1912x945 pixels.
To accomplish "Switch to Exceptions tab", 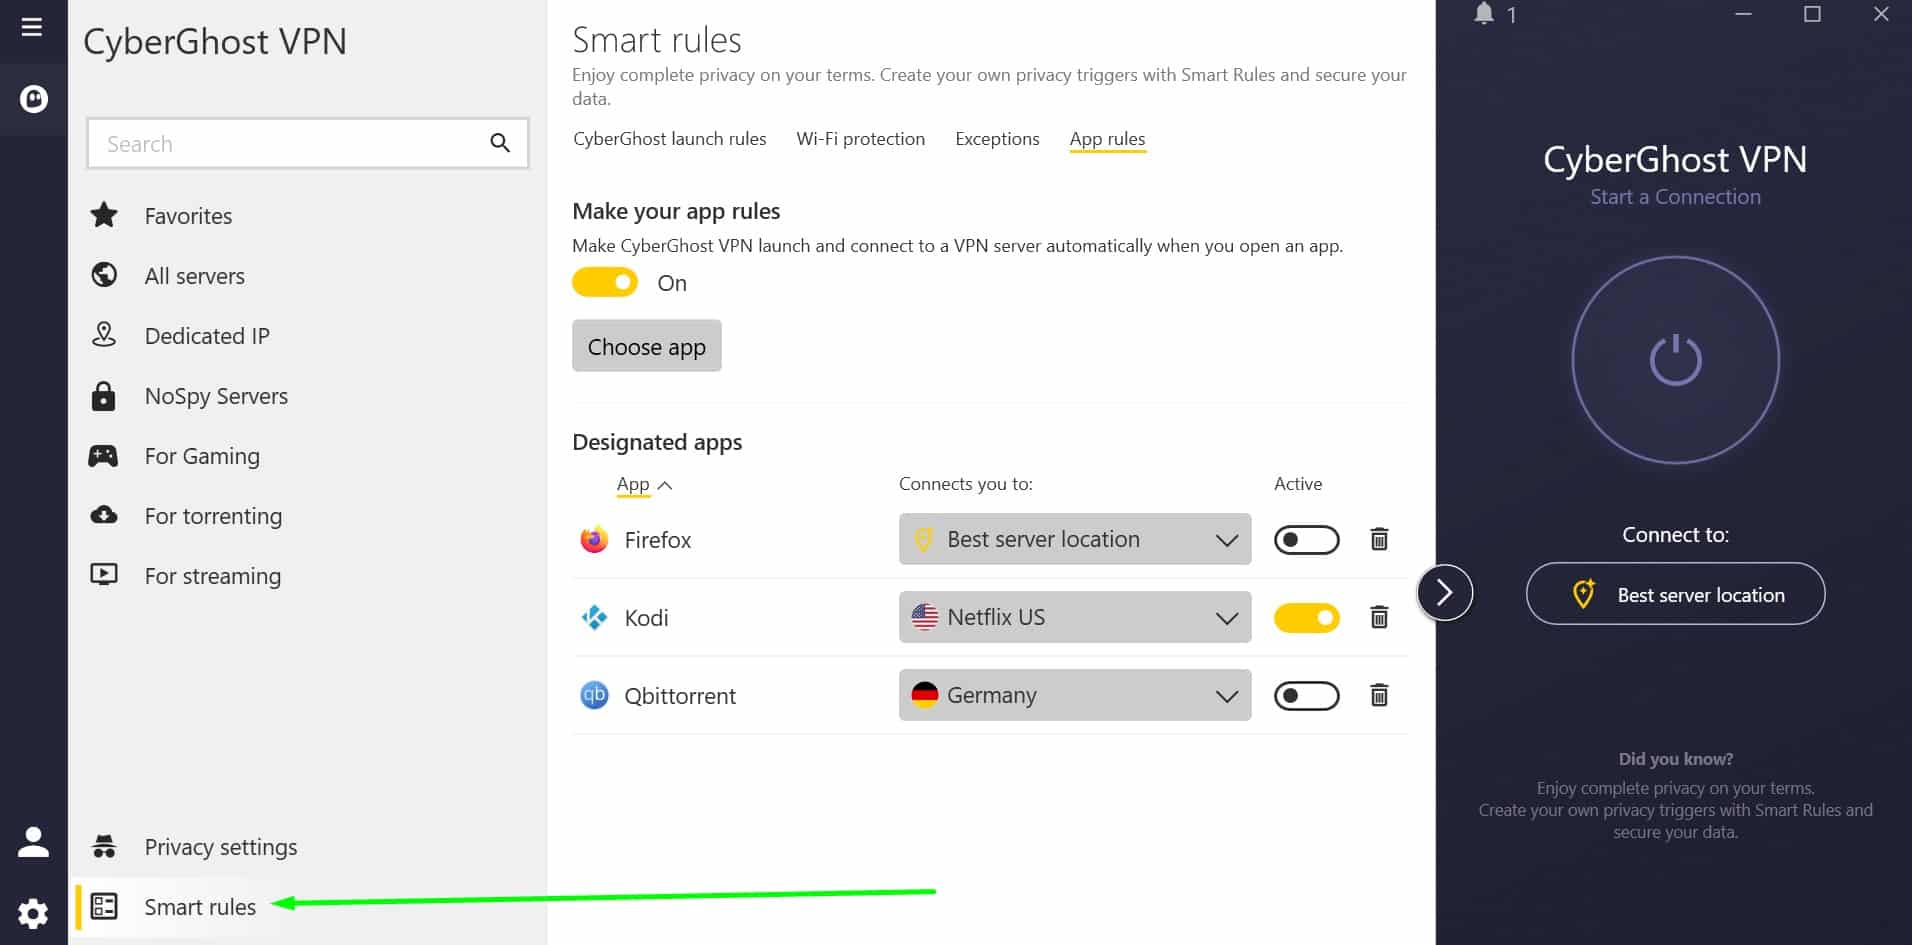I will 997,139.
